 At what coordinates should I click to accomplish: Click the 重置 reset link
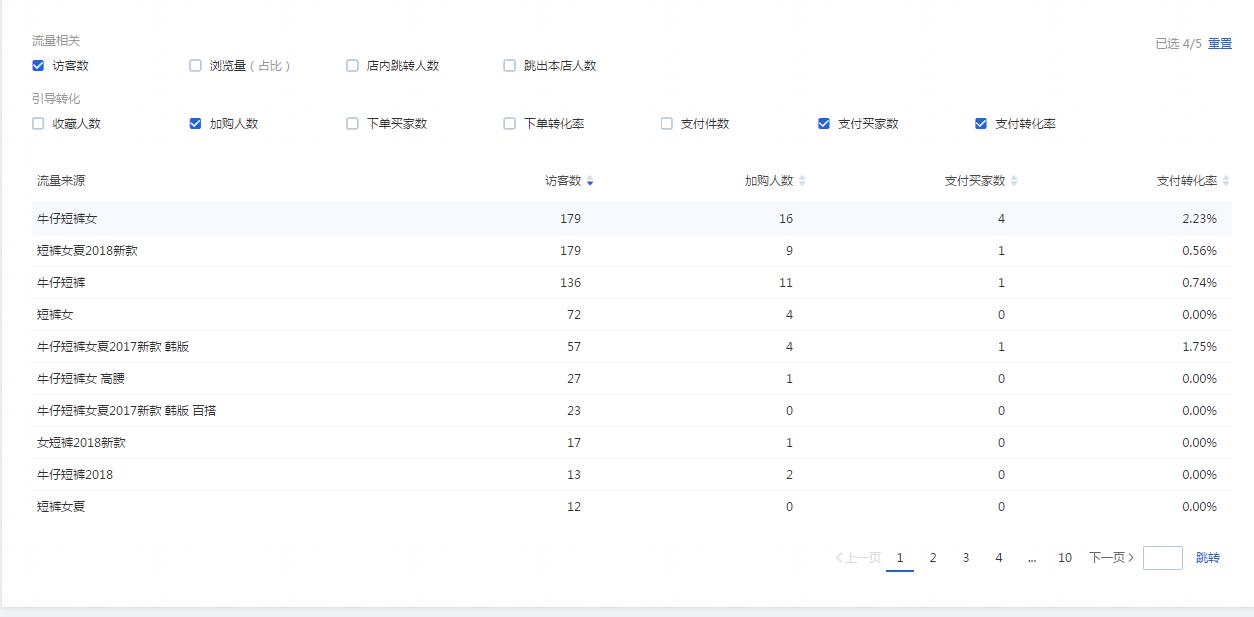click(x=1220, y=44)
